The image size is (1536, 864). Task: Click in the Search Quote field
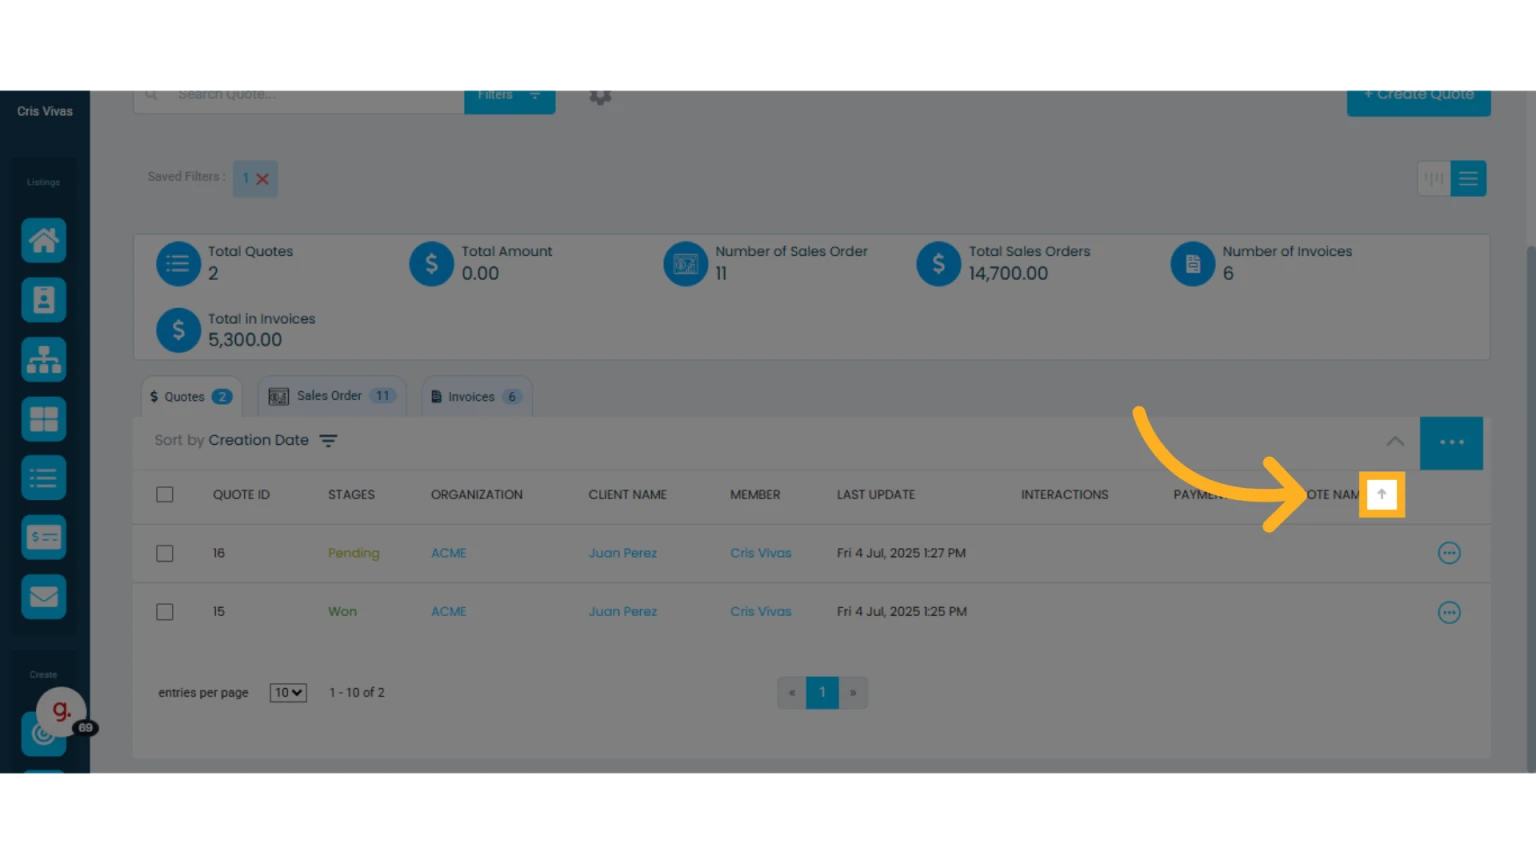click(299, 100)
